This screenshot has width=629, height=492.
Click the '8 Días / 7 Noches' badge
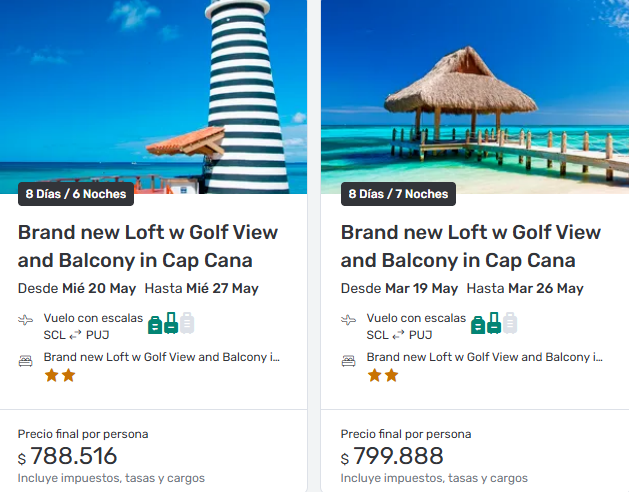pyautogui.click(x=398, y=194)
